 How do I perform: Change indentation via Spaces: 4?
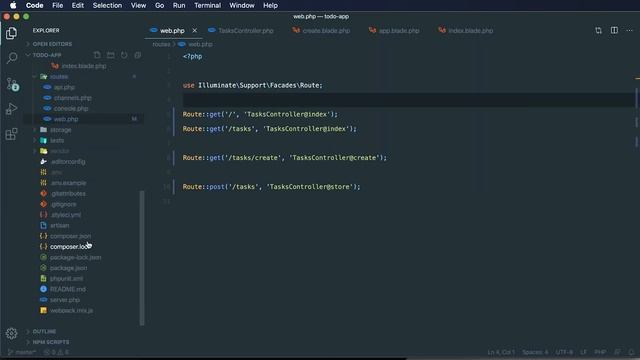535,352
